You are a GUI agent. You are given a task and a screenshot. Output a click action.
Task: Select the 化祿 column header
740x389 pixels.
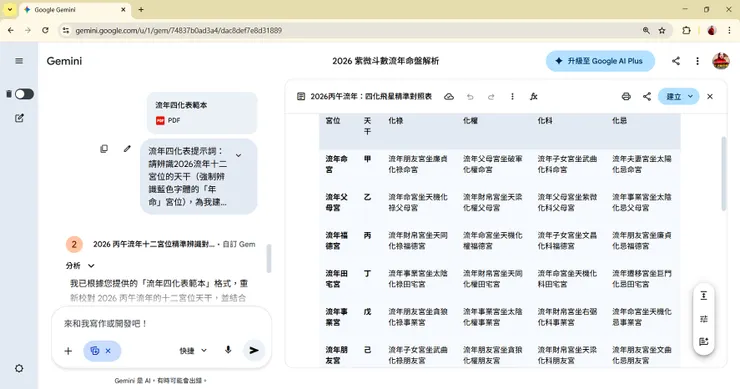pyautogui.click(x=395, y=120)
